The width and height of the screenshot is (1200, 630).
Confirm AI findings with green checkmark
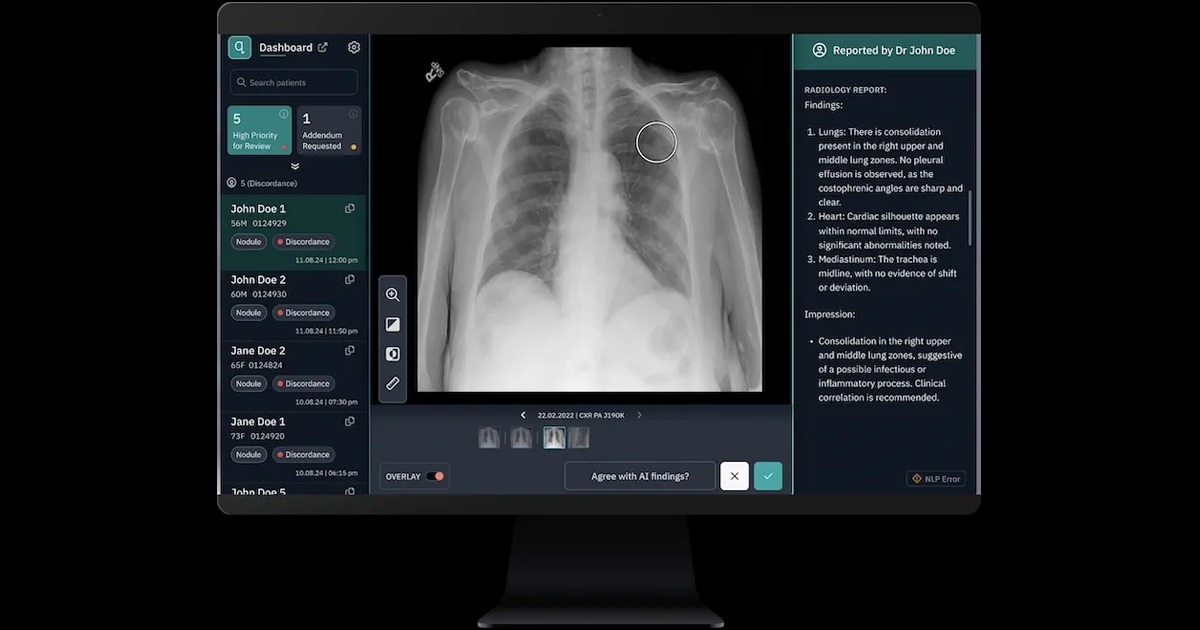click(x=768, y=476)
